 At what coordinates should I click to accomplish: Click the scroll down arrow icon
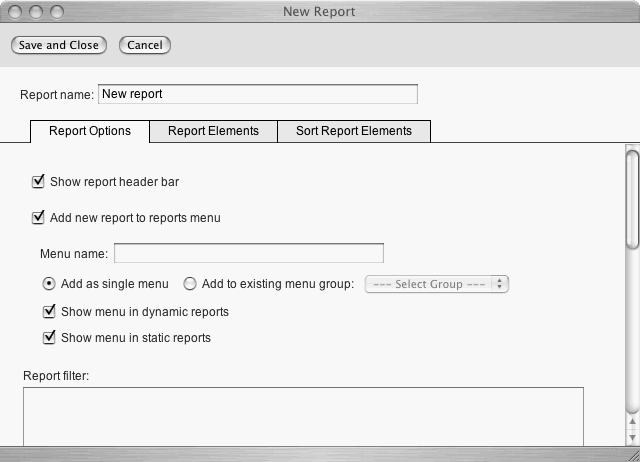click(x=632, y=434)
